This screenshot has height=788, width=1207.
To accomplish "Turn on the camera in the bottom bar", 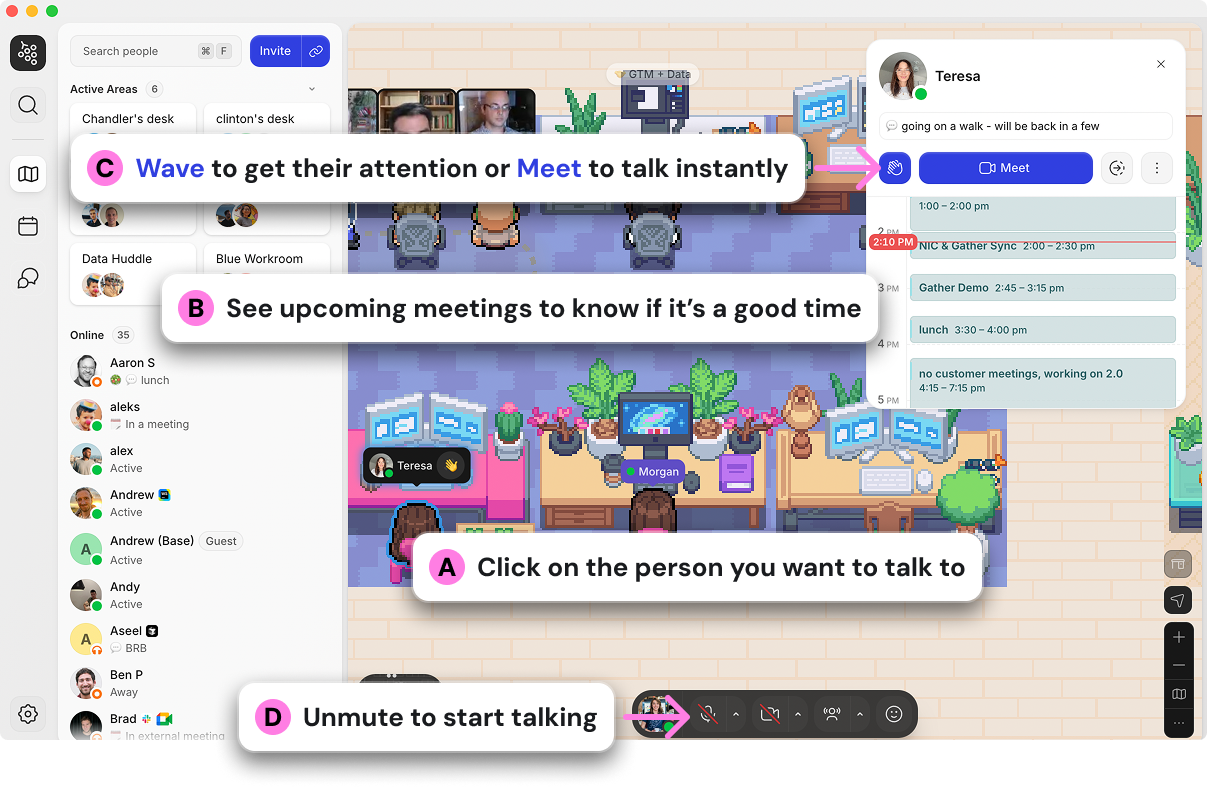I will (771, 714).
